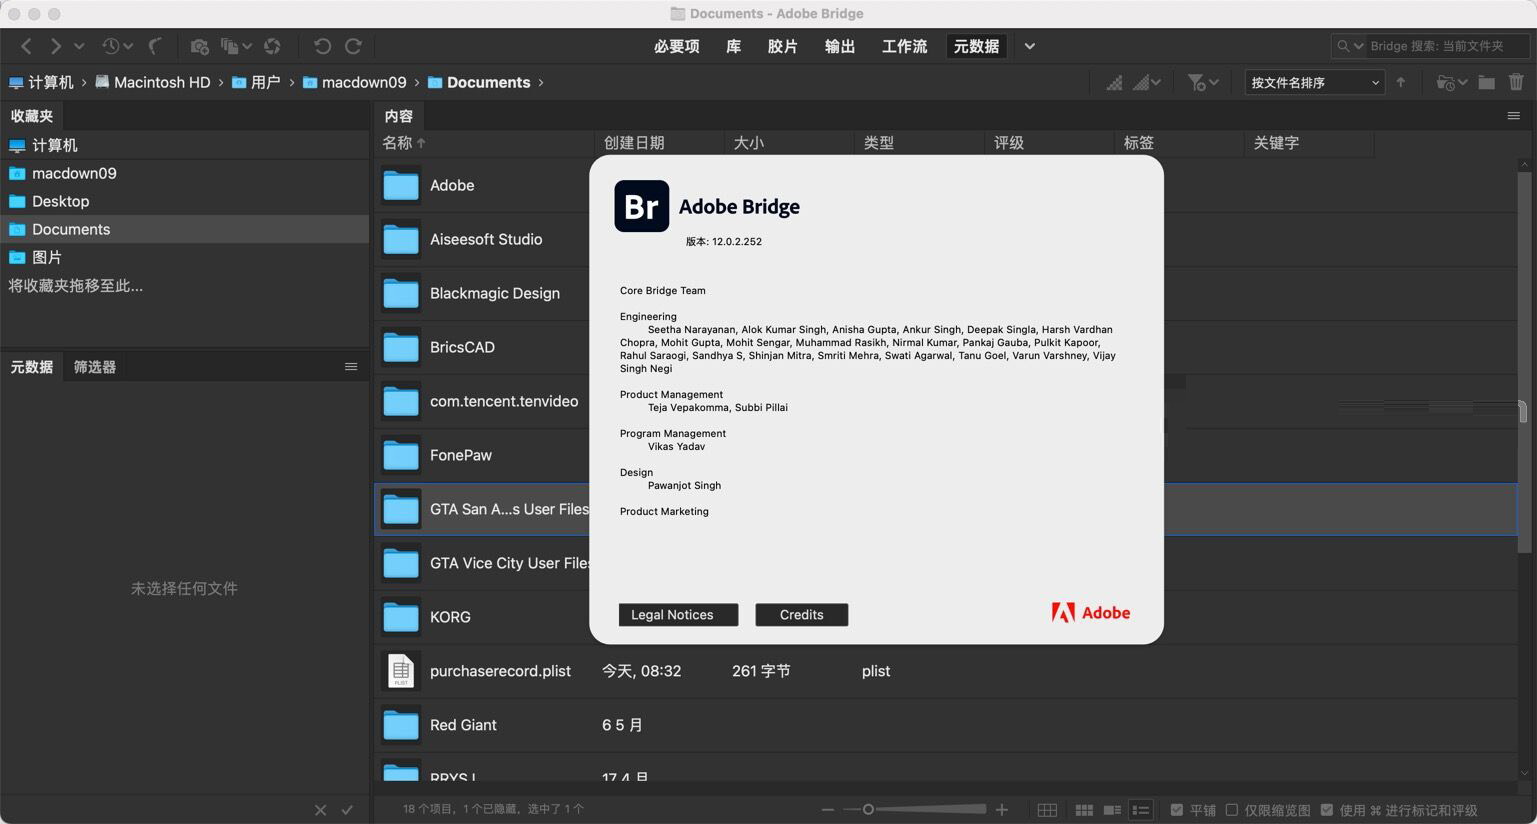
Task: Switch to details view
Action: pos(1112,810)
